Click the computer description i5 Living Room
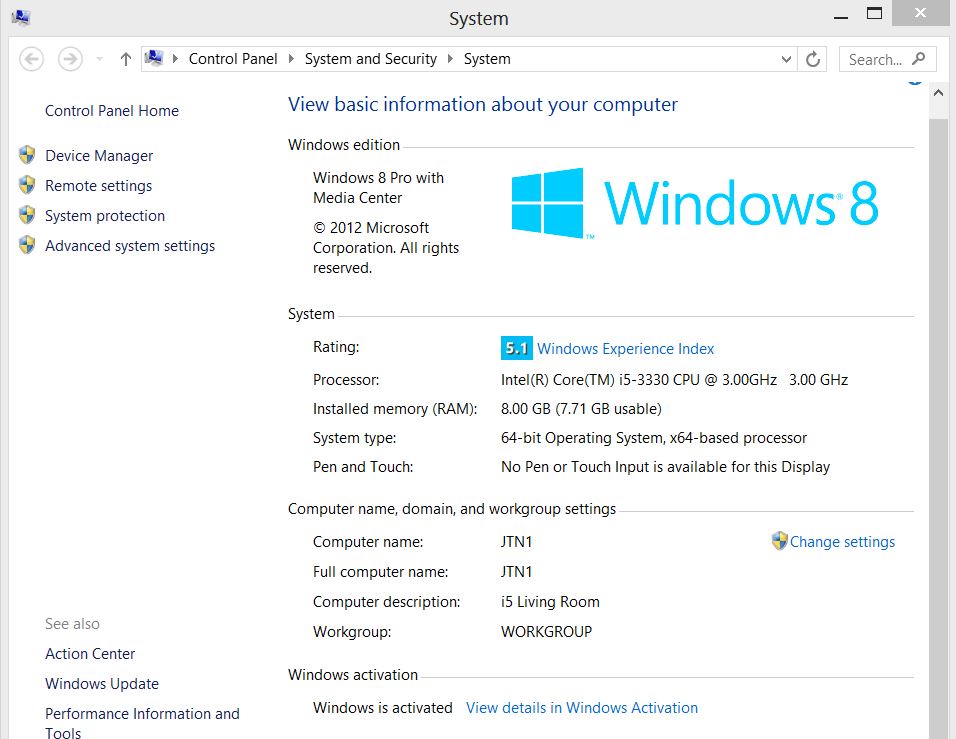The image size is (956, 739). (x=550, y=602)
